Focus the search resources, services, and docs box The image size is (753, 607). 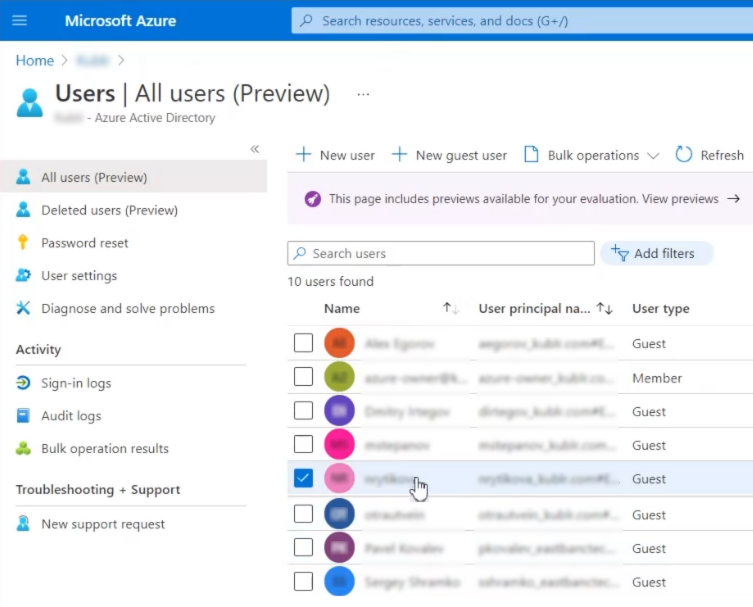pos(522,21)
